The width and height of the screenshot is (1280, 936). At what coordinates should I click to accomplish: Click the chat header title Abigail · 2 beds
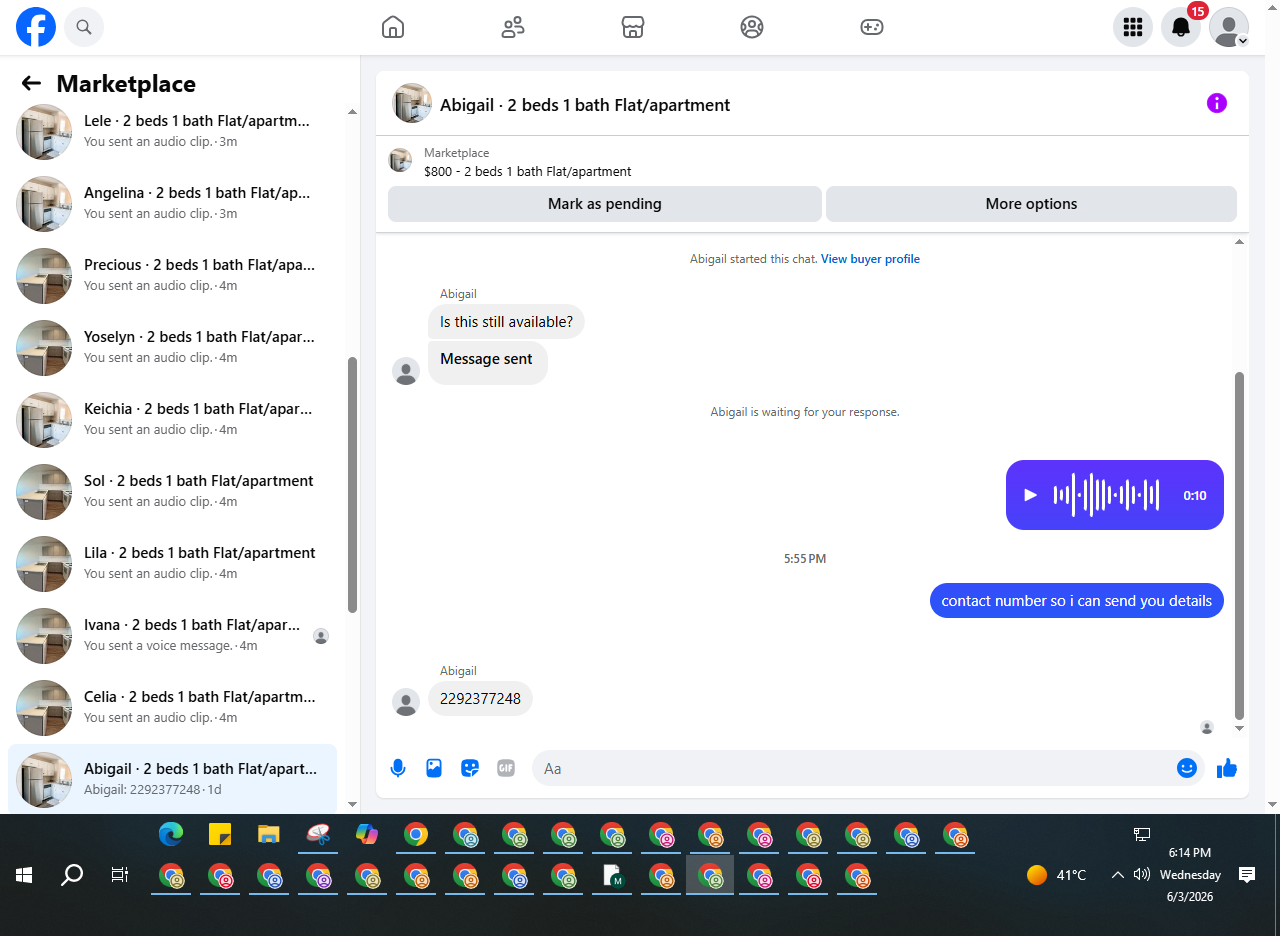(585, 105)
